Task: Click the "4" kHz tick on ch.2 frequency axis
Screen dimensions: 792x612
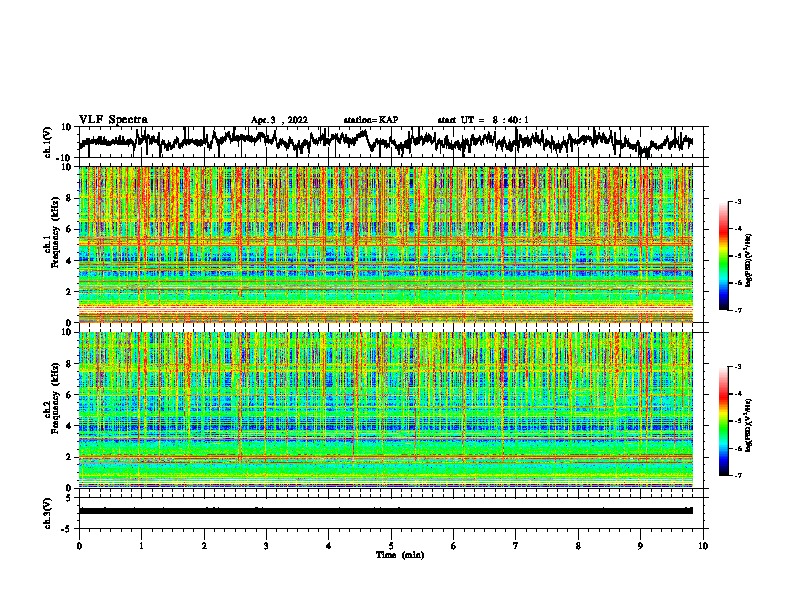Action: pyautogui.click(x=70, y=426)
